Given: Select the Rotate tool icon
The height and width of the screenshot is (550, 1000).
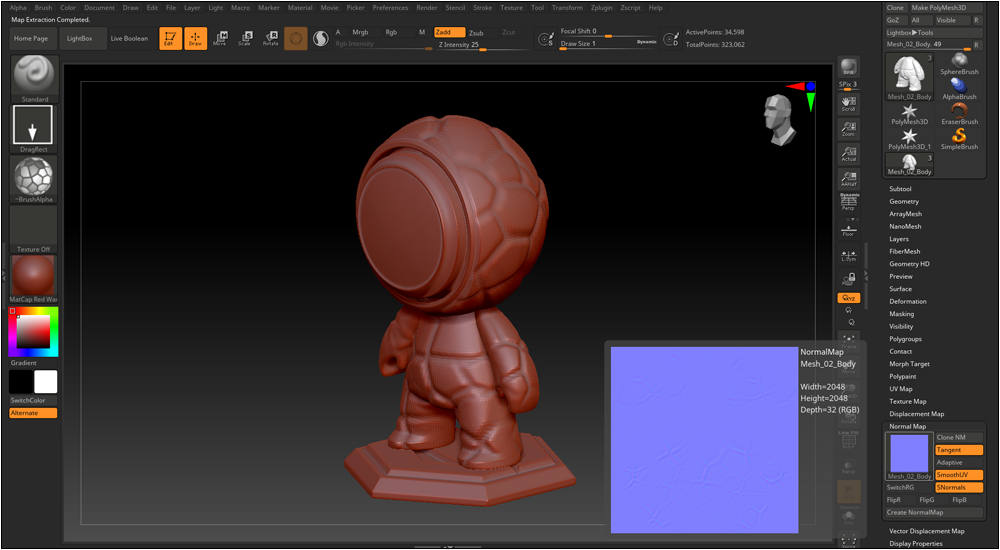Looking at the screenshot, I should (270, 38).
